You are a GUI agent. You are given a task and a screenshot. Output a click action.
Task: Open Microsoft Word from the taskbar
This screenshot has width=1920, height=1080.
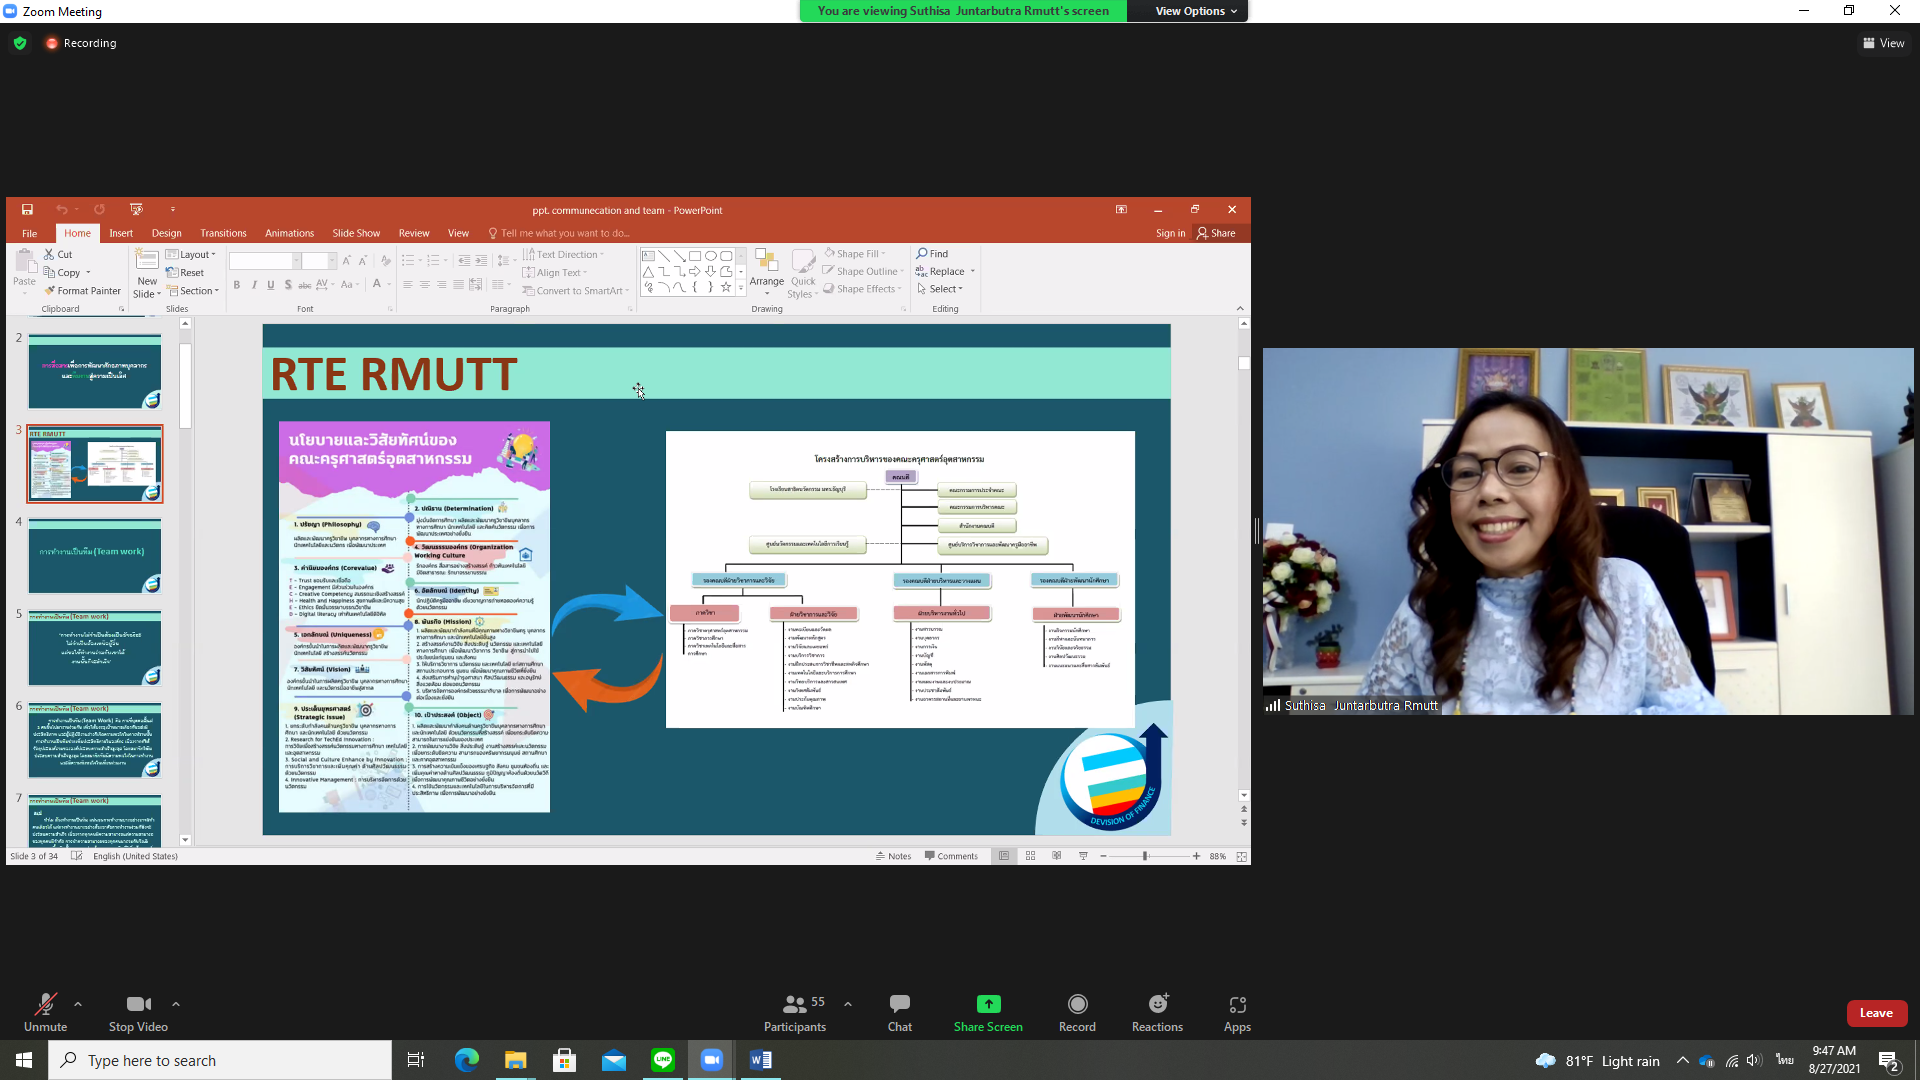[761, 1060]
